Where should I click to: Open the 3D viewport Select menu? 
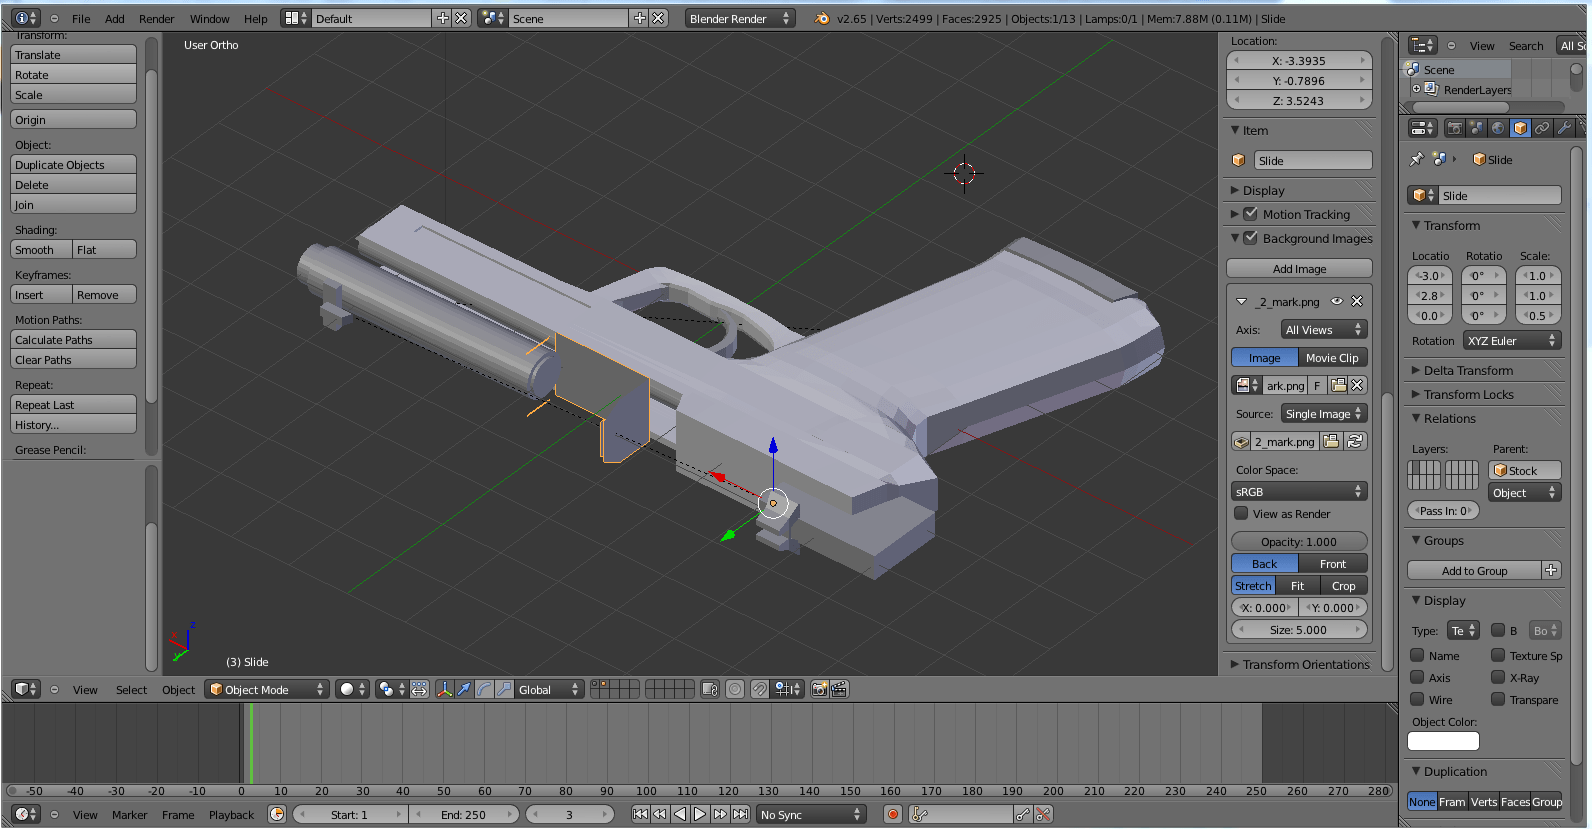click(131, 689)
